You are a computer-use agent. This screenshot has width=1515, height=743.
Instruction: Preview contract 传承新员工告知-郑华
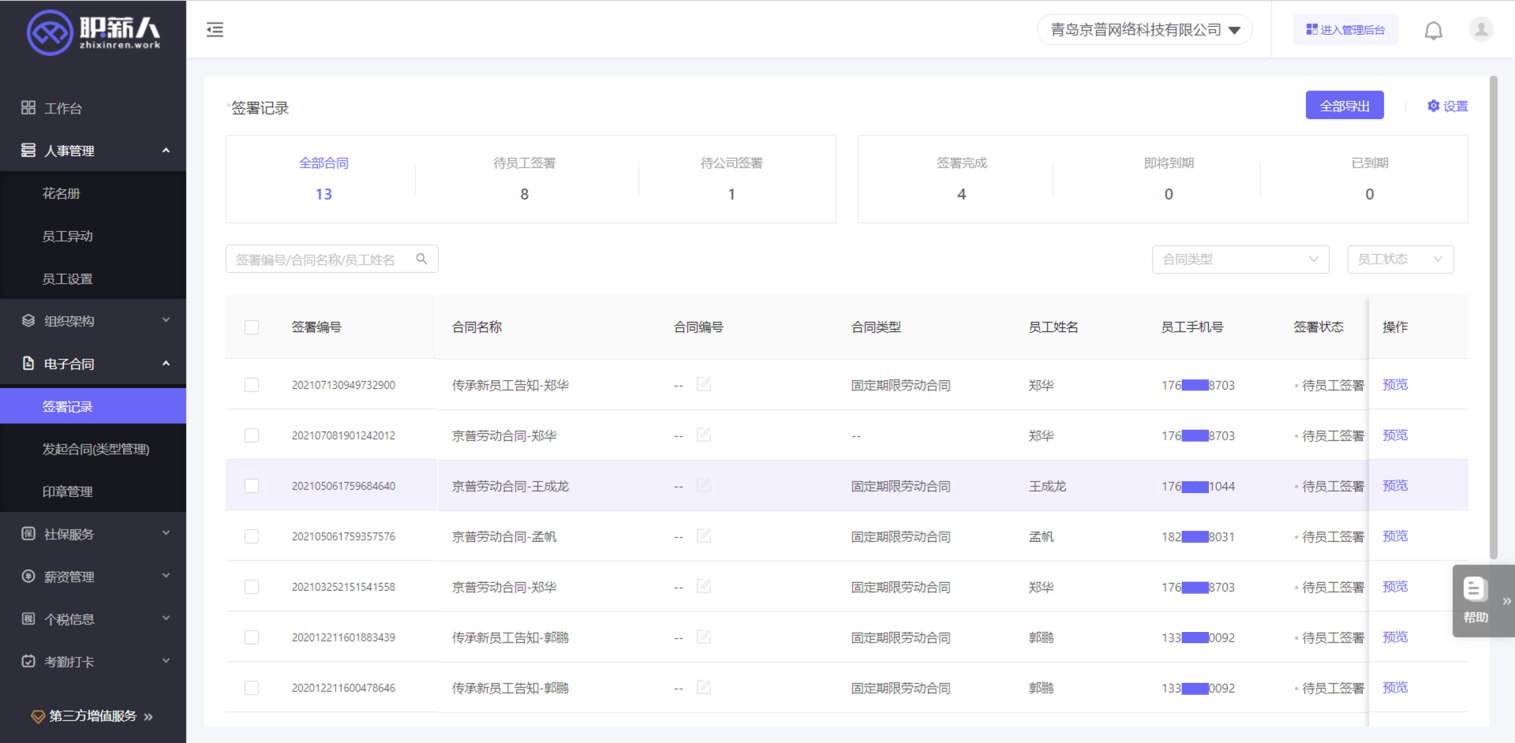coord(1395,384)
